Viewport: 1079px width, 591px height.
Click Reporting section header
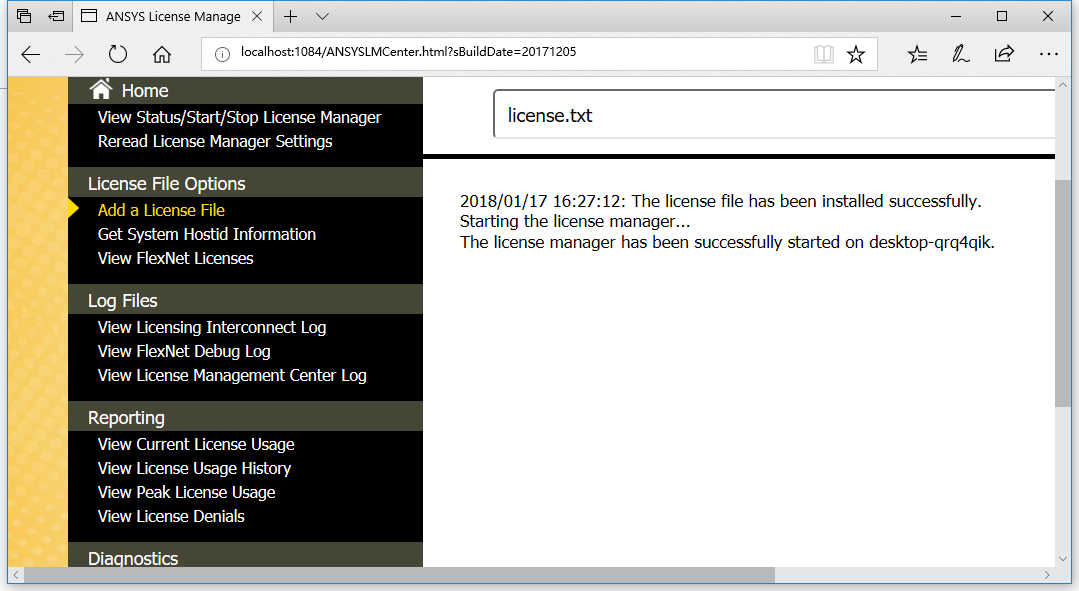tap(245, 417)
